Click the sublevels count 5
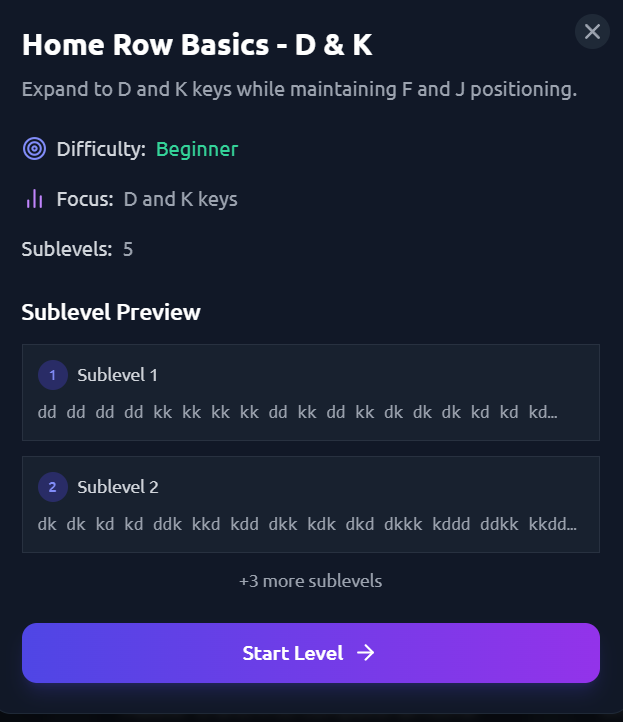The width and height of the screenshot is (623, 722). 128,249
